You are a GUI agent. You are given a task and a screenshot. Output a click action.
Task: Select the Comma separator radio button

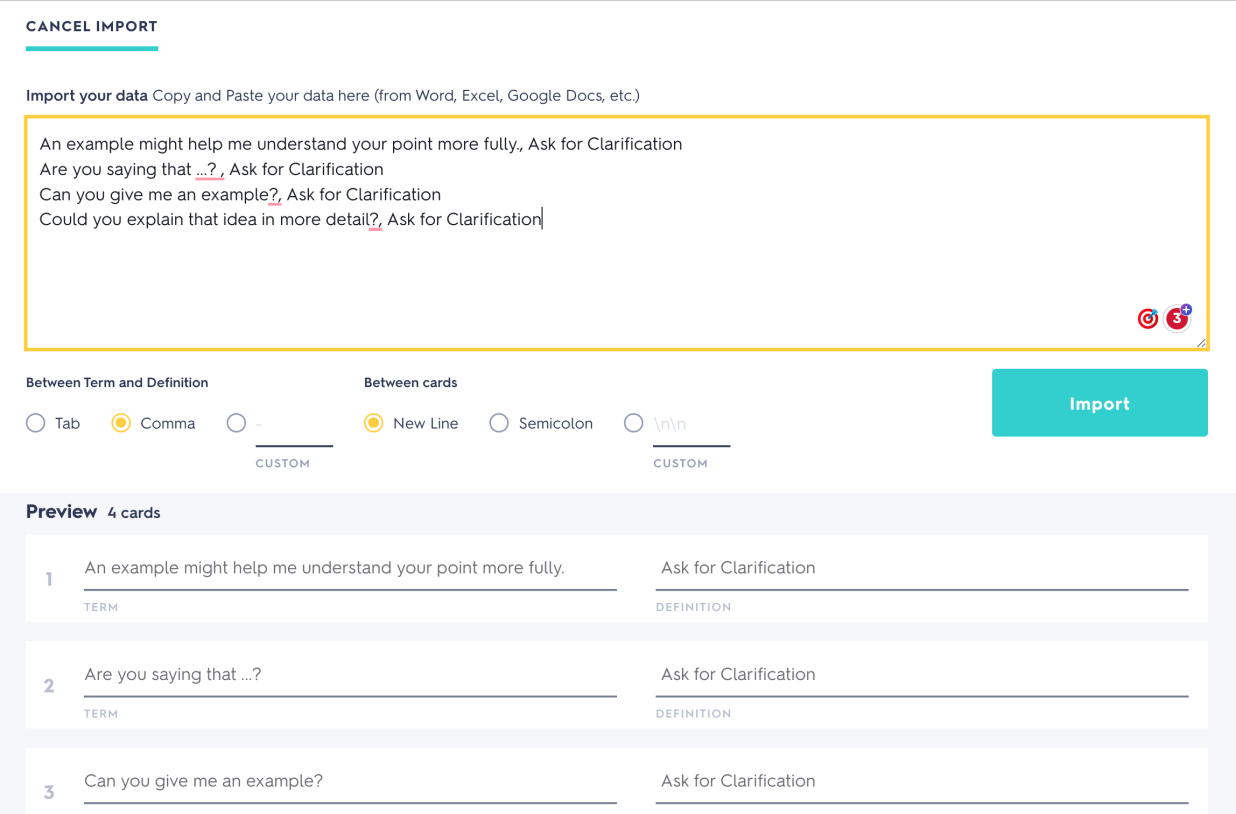[121, 423]
